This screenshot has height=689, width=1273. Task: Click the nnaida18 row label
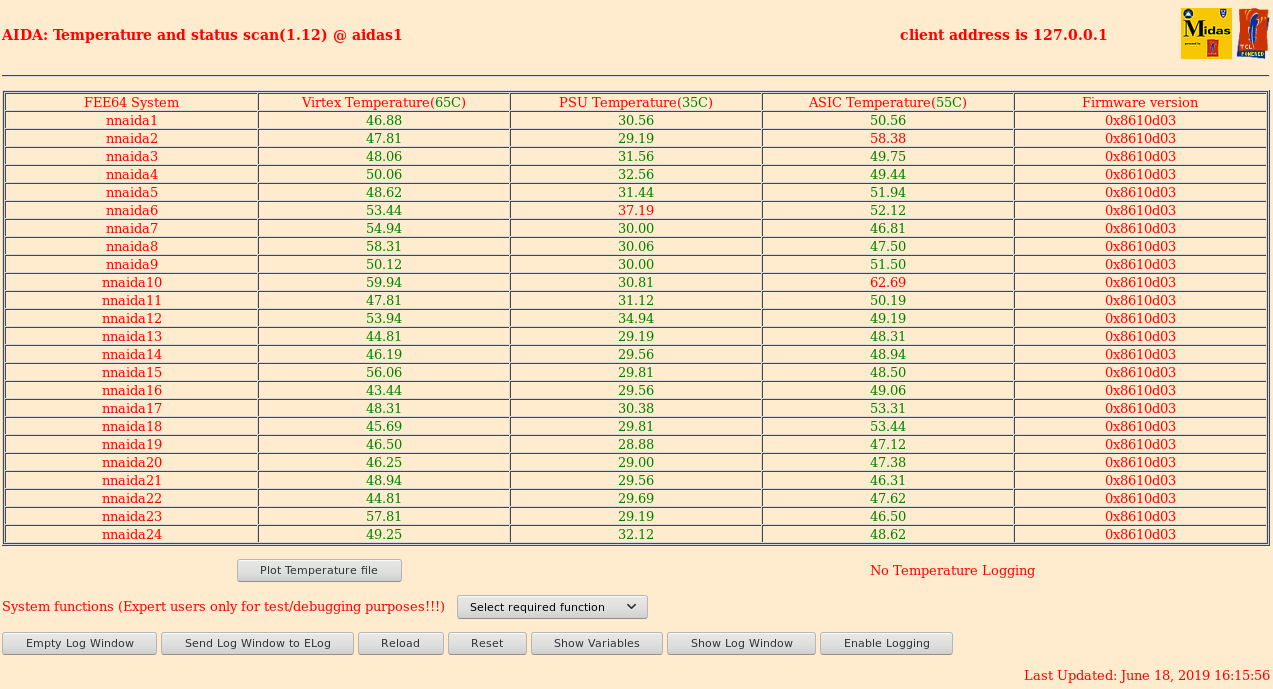coord(132,426)
